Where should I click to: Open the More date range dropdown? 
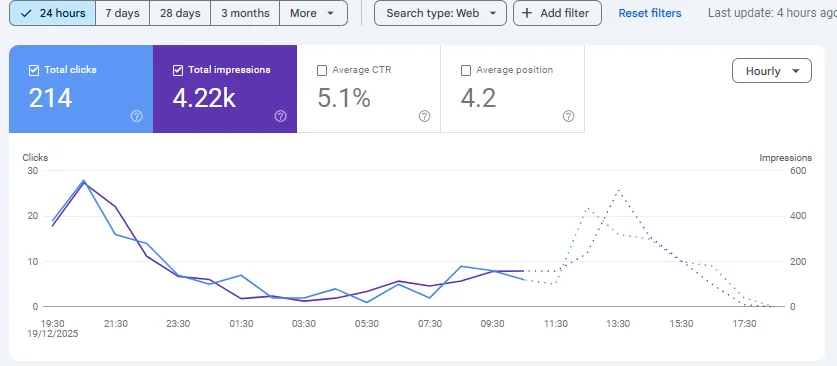click(313, 13)
